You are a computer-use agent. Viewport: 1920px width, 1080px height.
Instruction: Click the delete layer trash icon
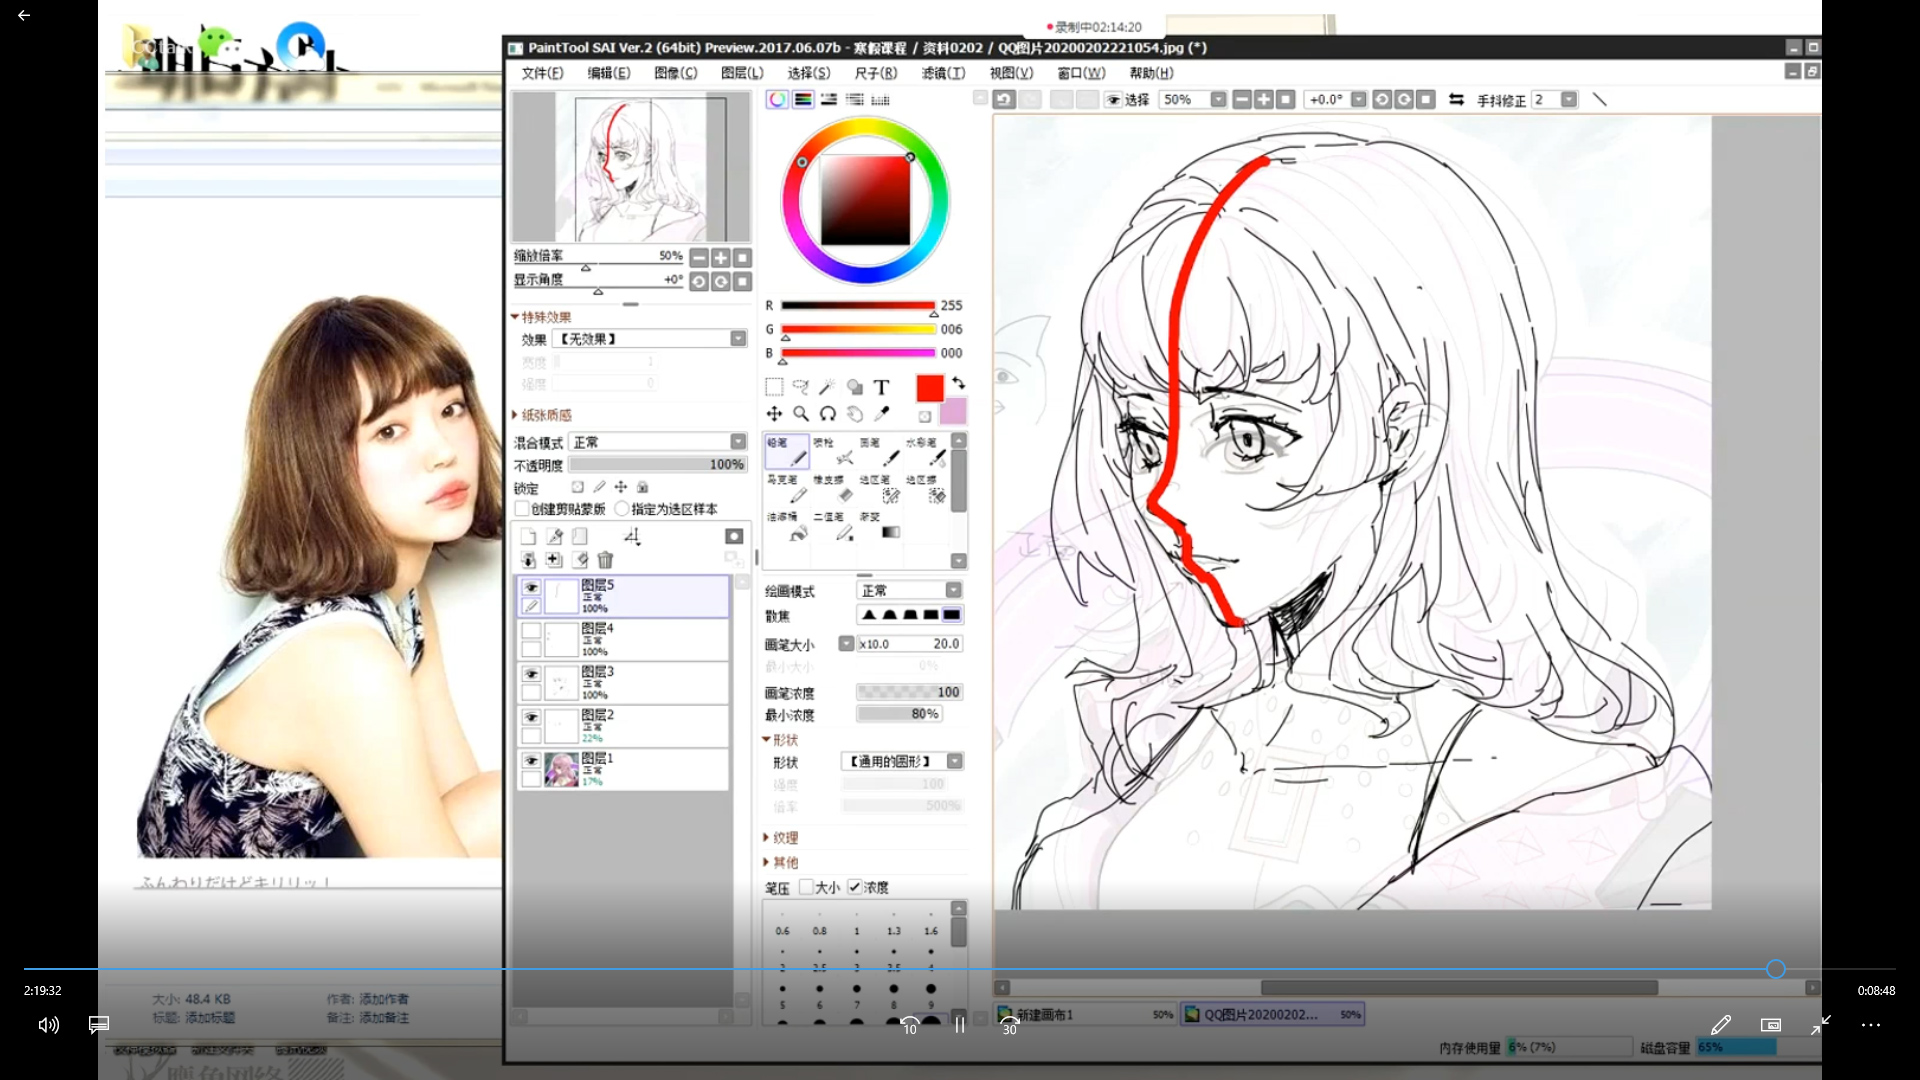(x=605, y=560)
